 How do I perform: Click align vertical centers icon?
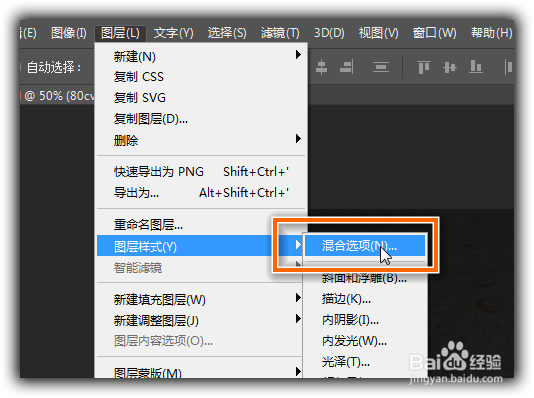tap(321, 67)
